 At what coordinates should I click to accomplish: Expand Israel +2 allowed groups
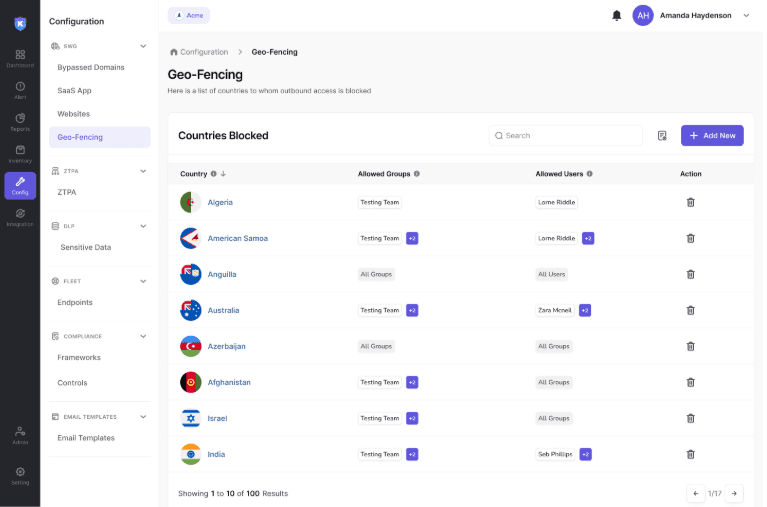[412, 418]
